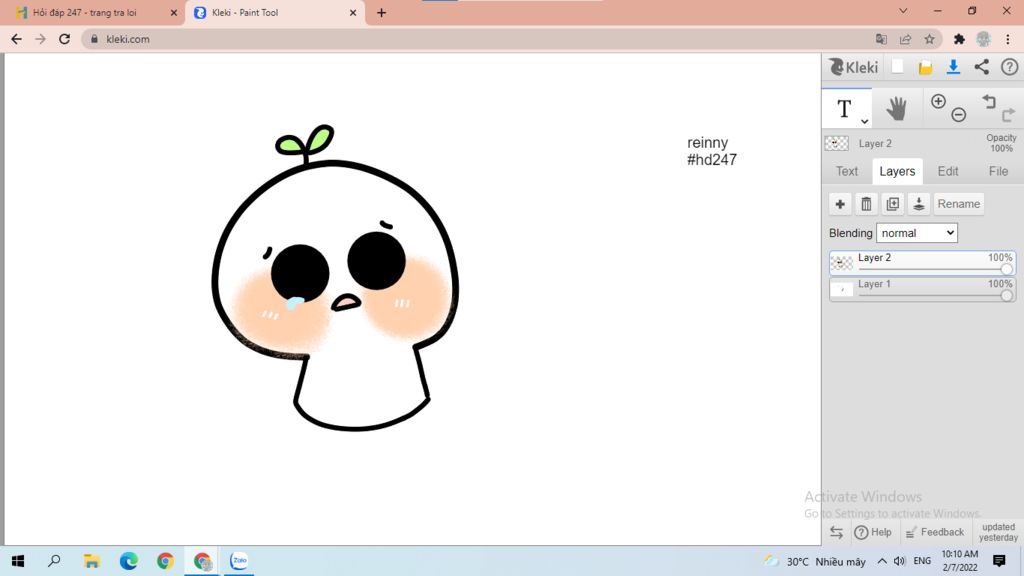The image size is (1024, 576).
Task: Select the Hand pan tool
Action: [x=897, y=108]
